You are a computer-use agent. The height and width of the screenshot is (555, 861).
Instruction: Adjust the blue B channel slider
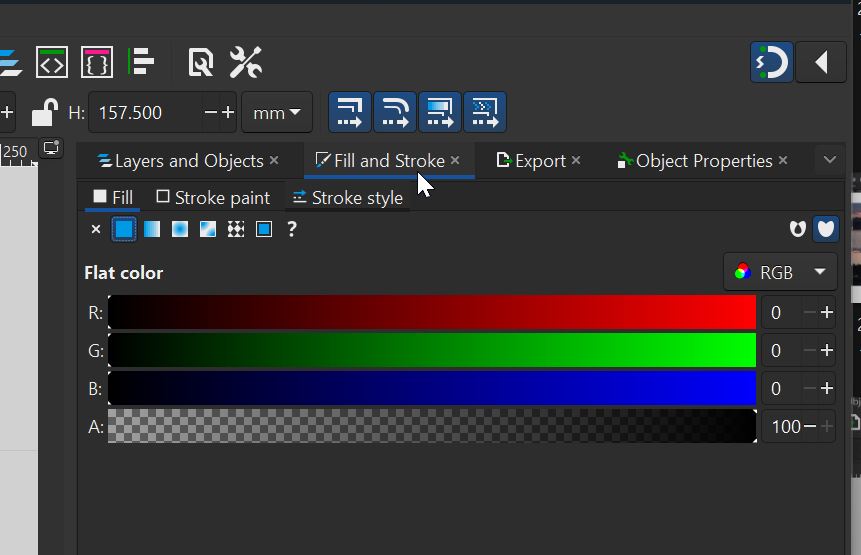click(432, 388)
